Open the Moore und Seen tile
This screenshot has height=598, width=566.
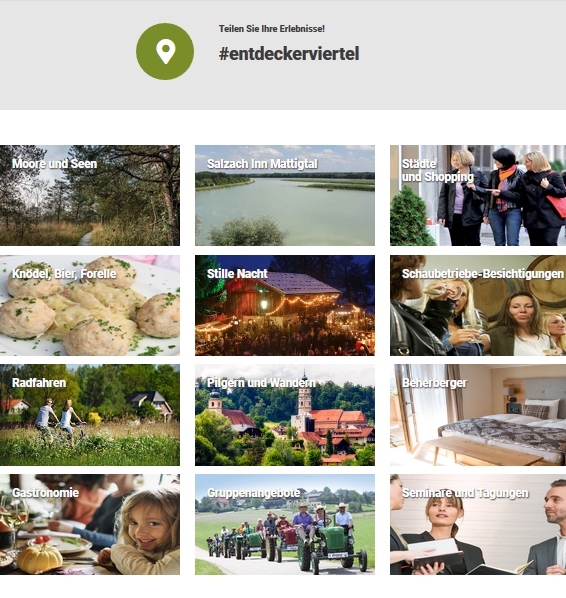90,195
